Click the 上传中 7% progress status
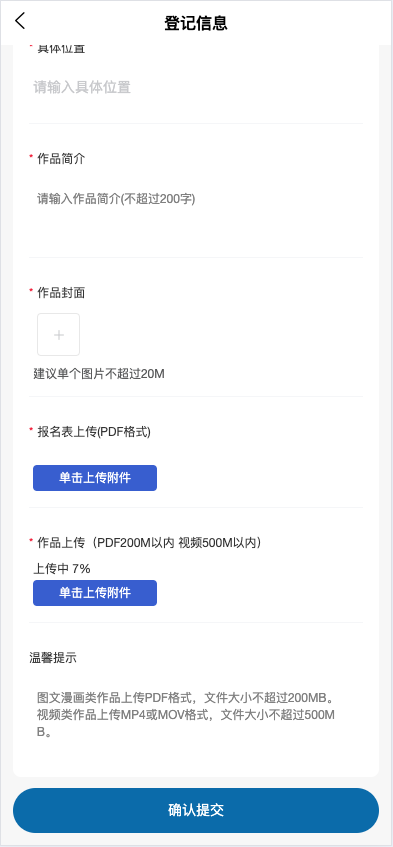 click(62, 568)
